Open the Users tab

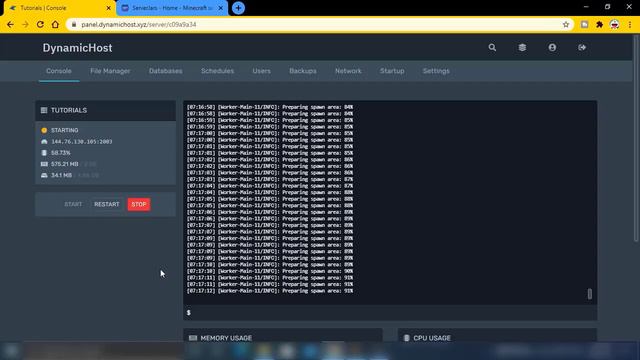(261, 71)
